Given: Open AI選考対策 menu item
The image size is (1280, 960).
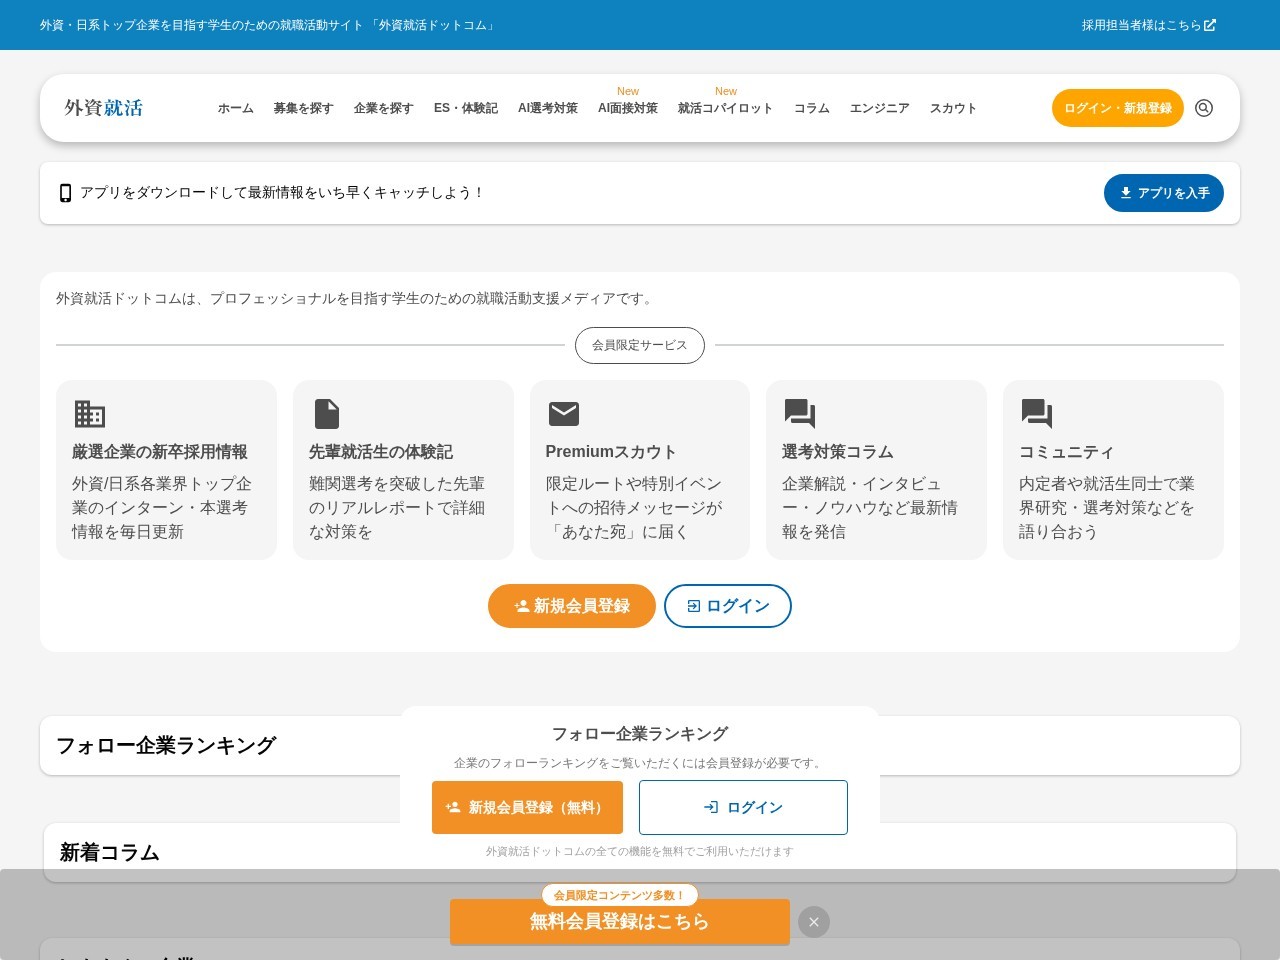Looking at the screenshot, I should (548, 108).
